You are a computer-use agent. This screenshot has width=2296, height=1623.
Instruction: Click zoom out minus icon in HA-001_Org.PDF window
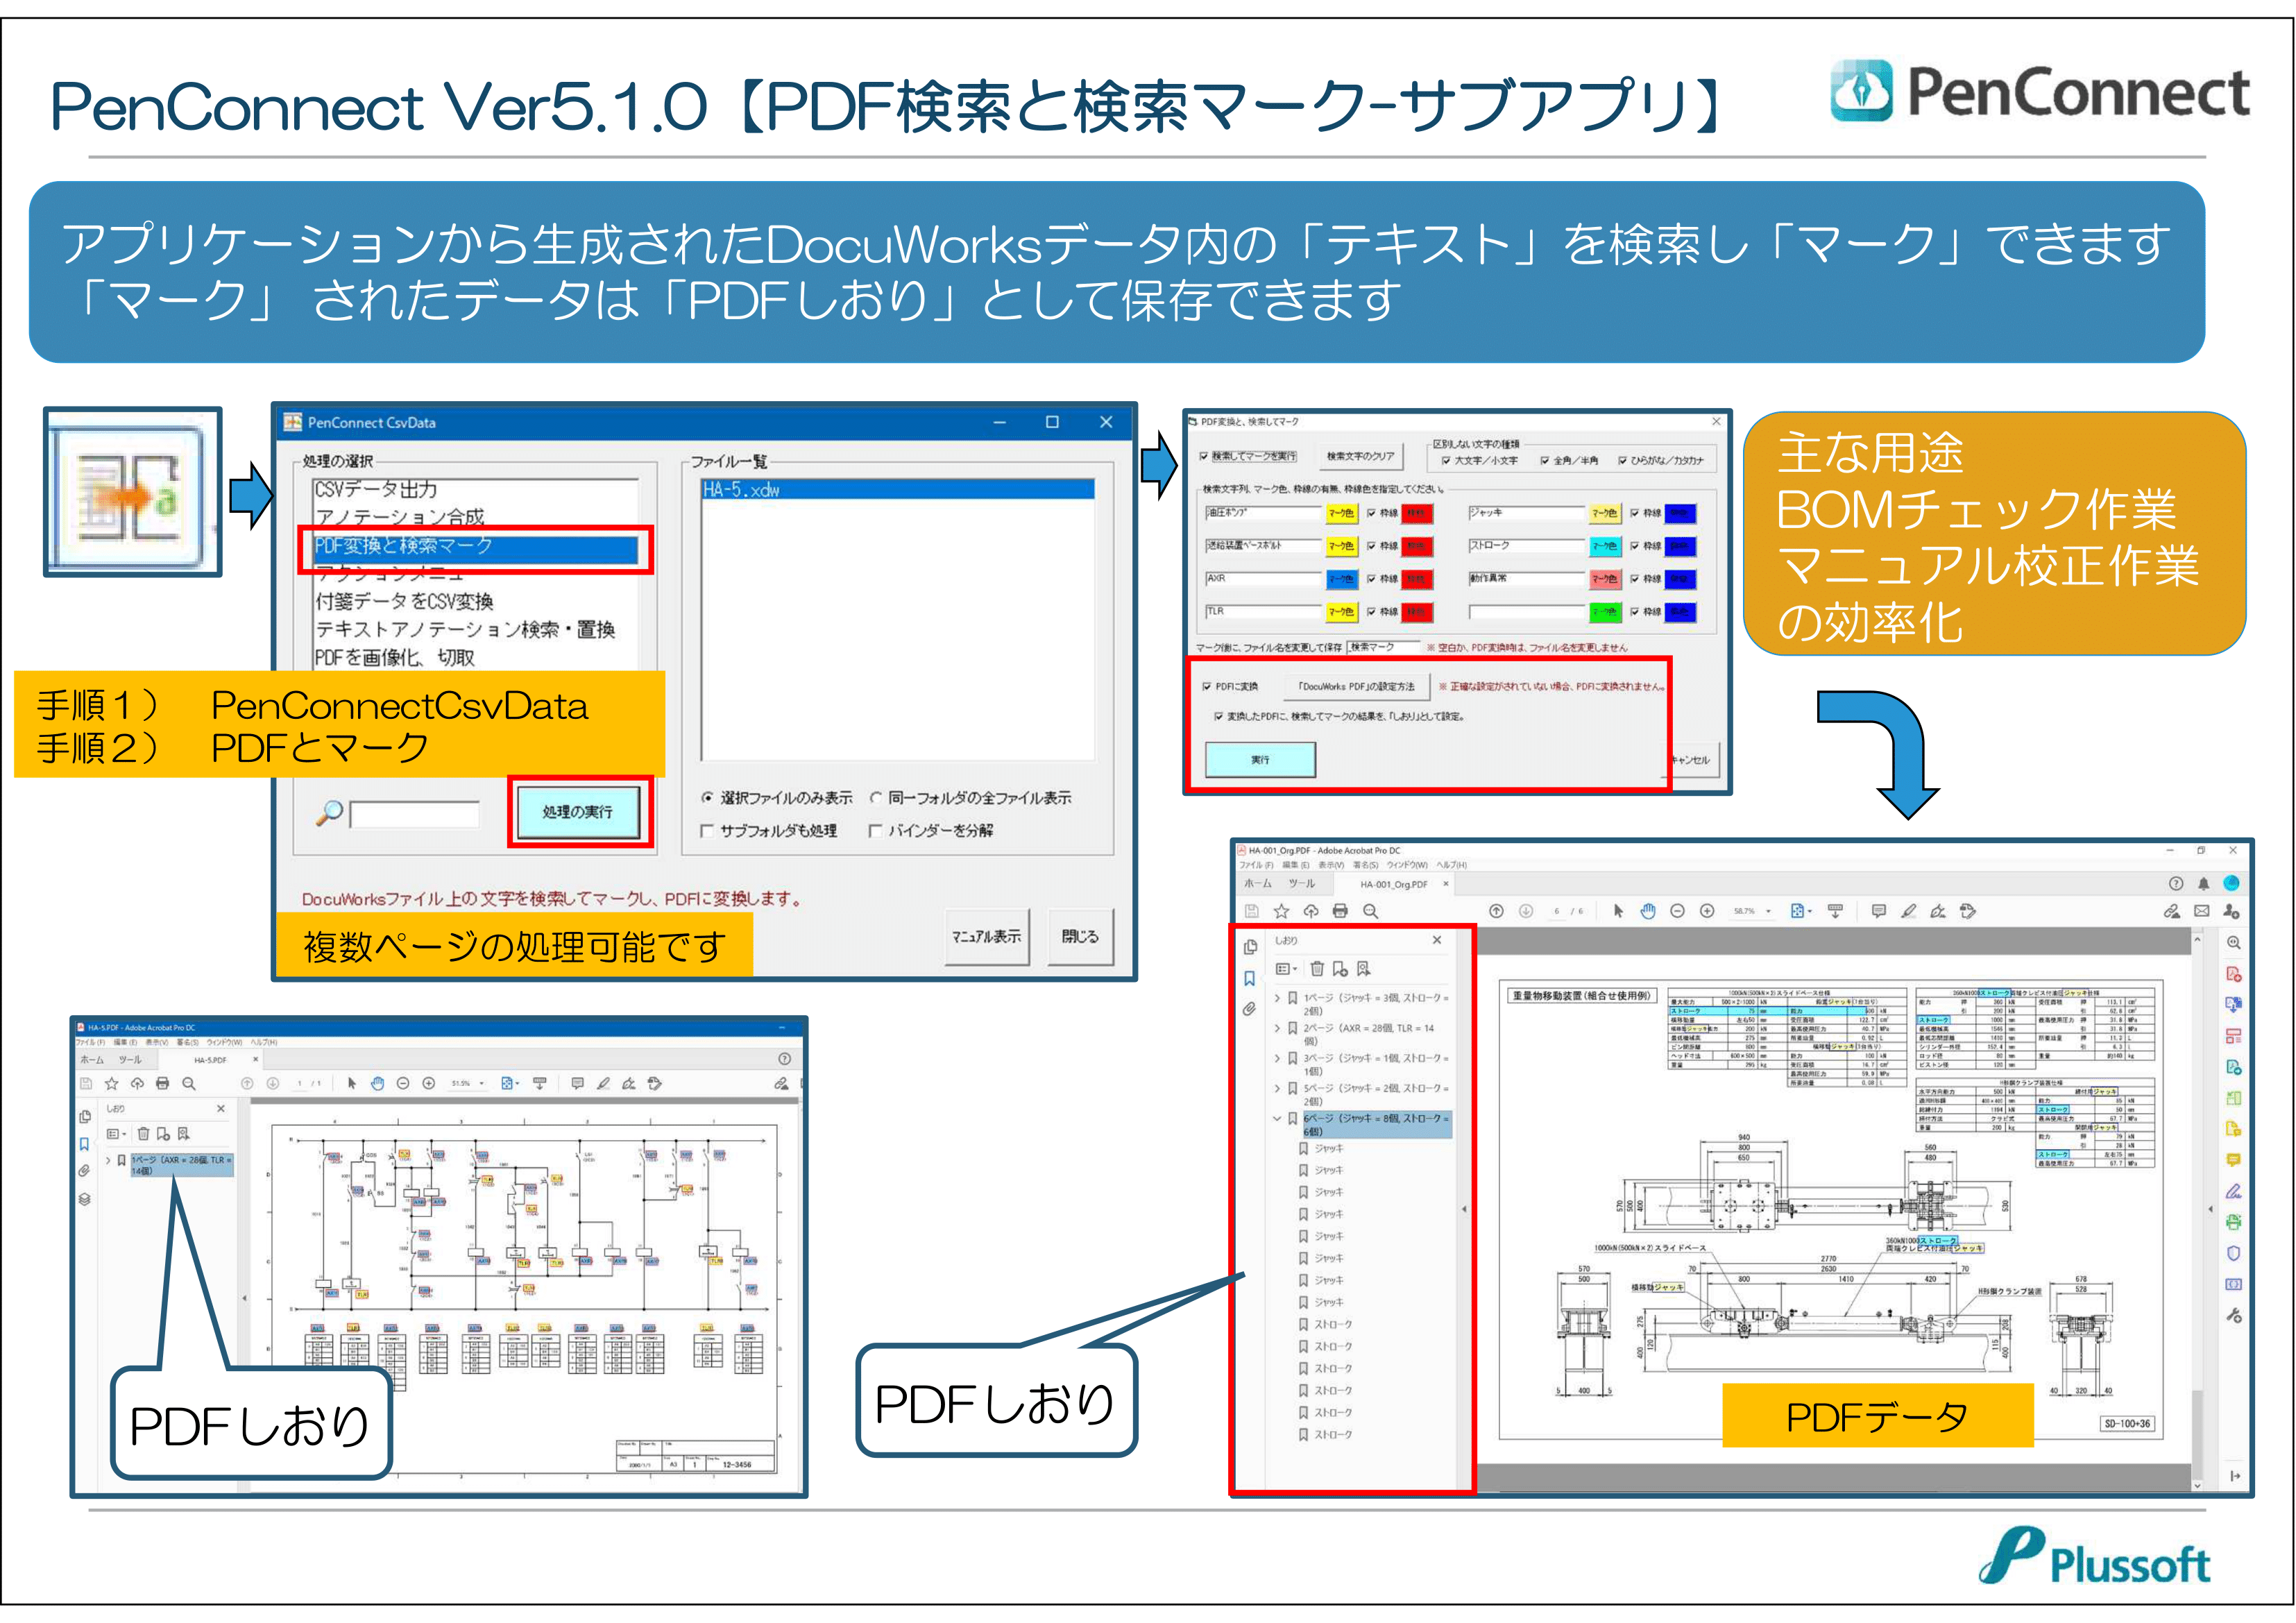[x=1678, y=911]
